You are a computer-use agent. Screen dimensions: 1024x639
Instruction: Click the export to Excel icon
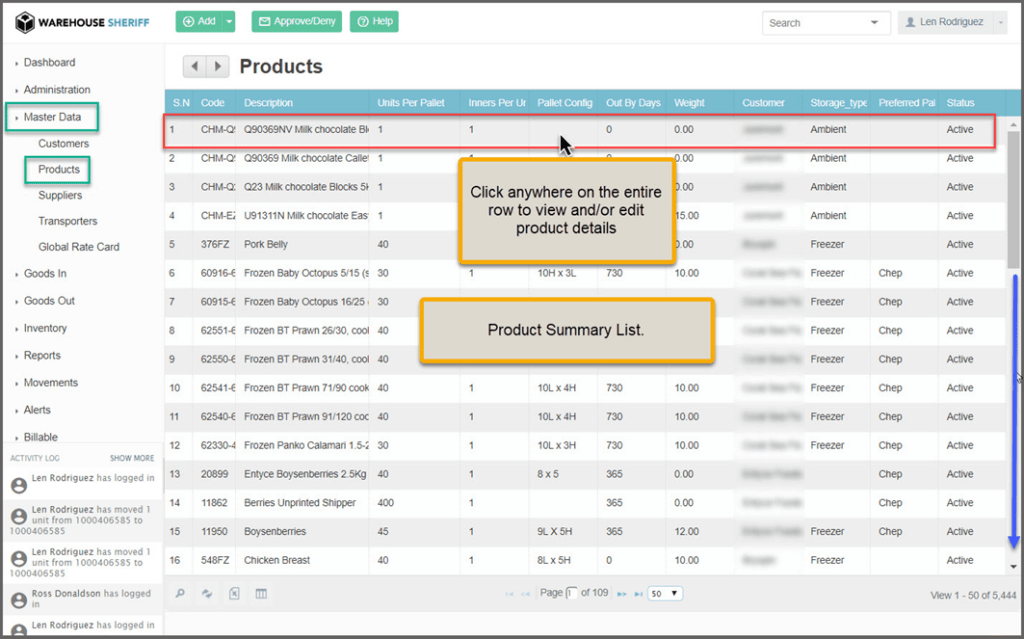coord(234,593)
